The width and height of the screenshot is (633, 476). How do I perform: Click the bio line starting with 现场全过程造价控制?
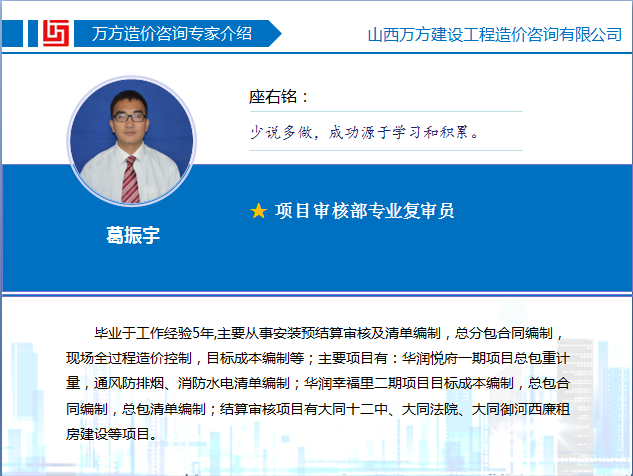pos(317,359)
